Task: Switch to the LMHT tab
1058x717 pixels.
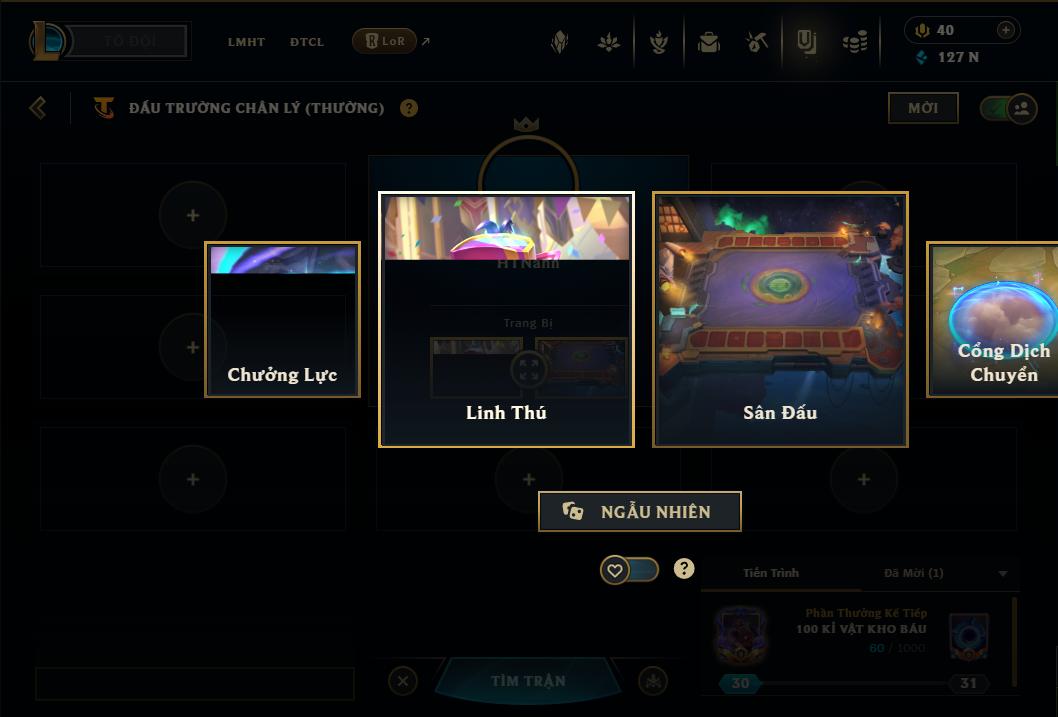Action: [246, 42]
